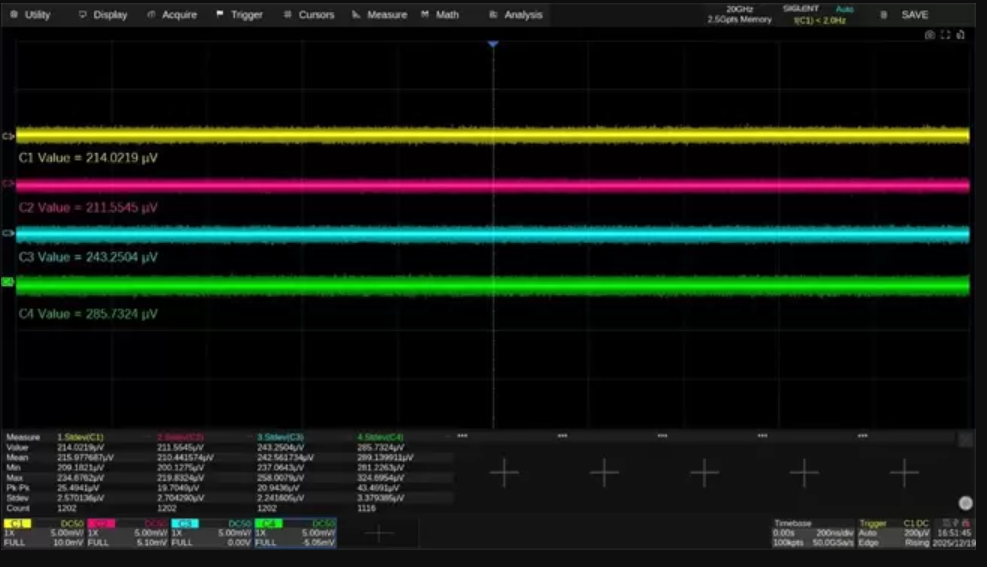
Task: Open the Math menu
Action: pos(440,15)
